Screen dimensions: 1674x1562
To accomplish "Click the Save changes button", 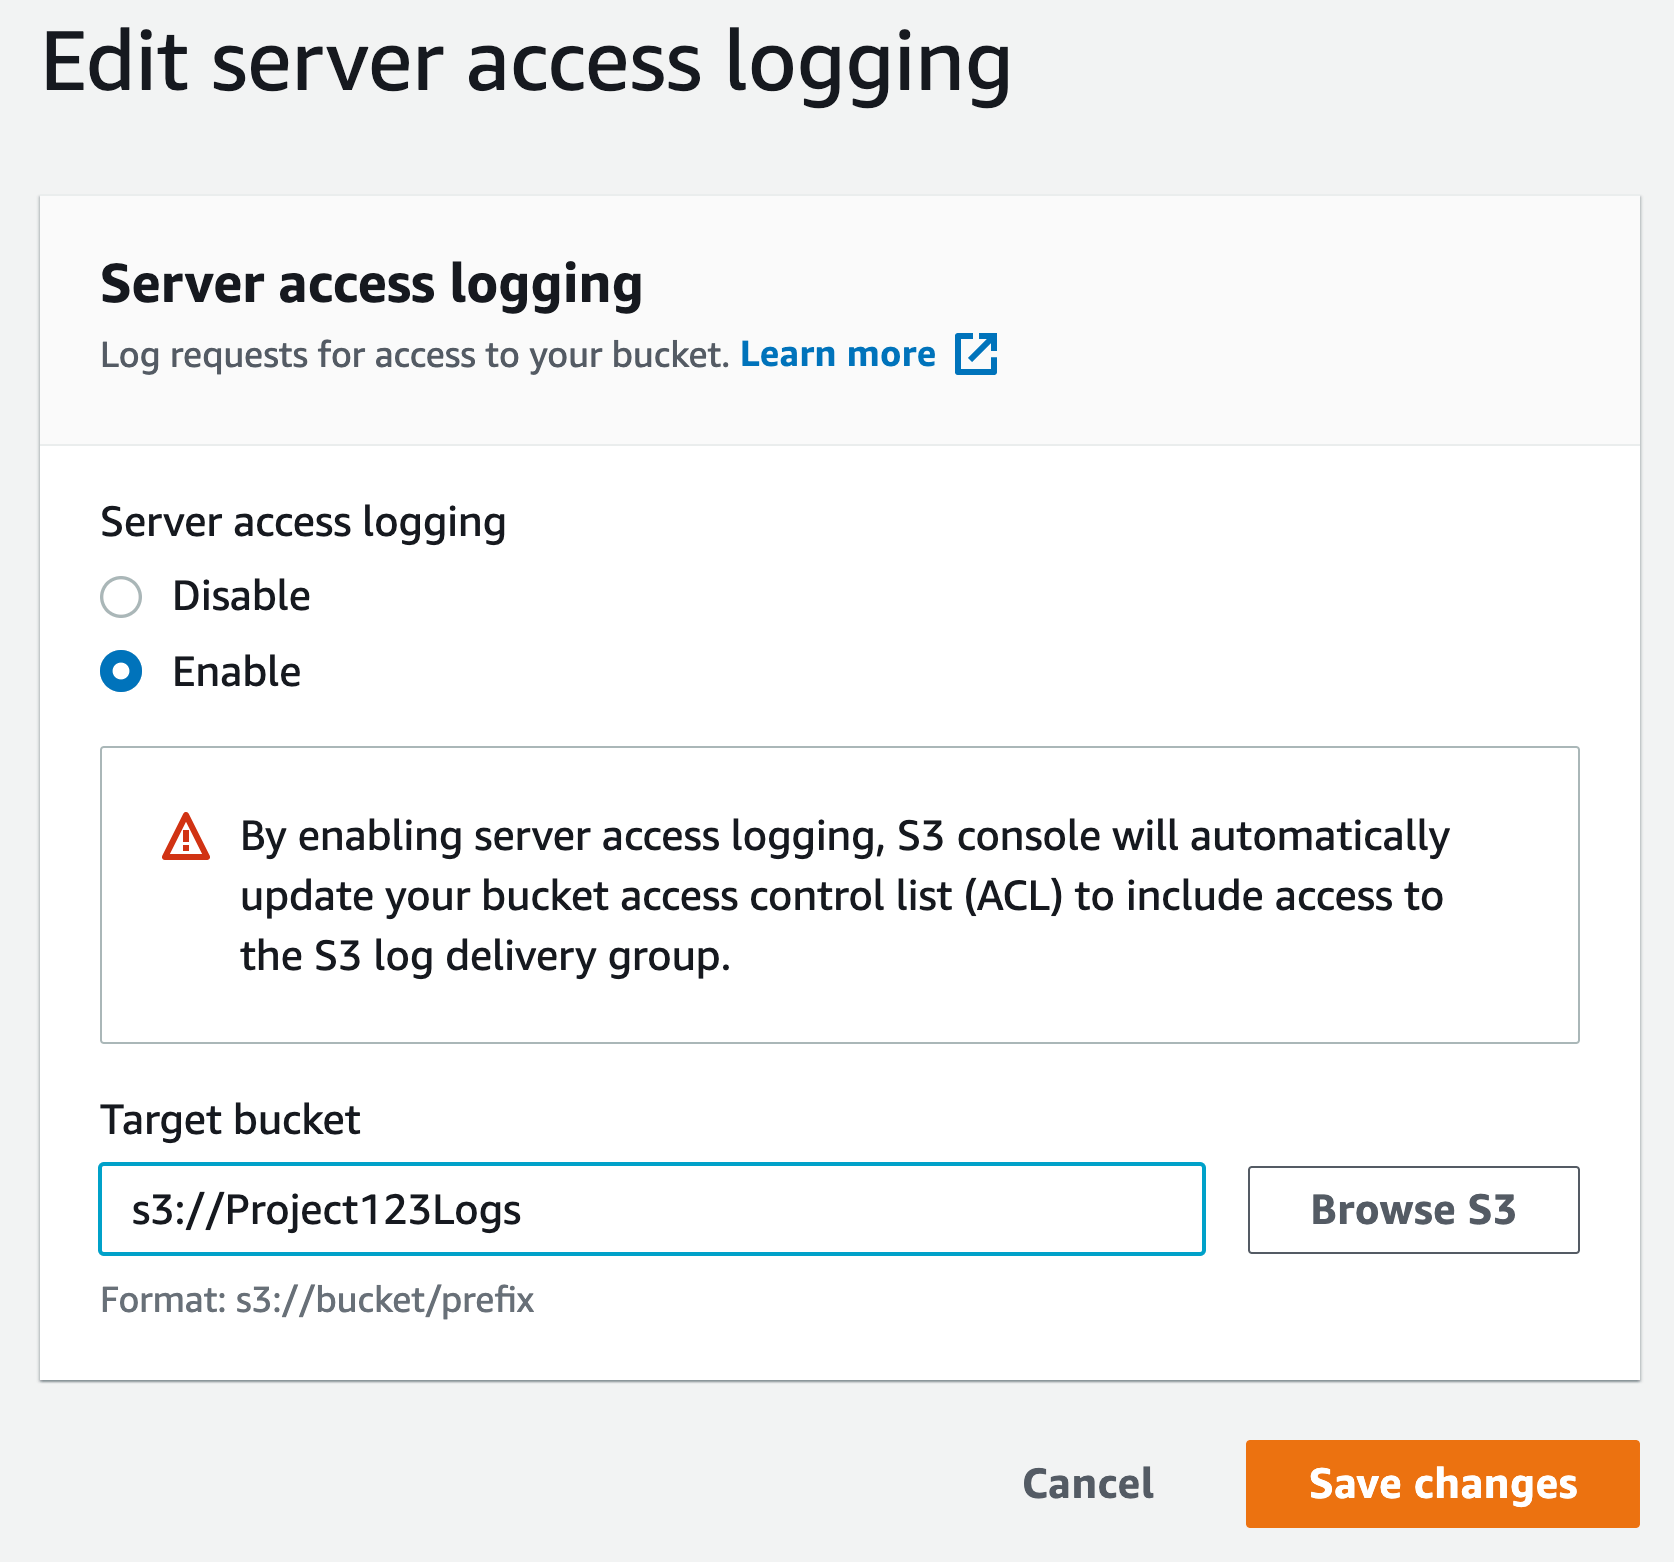I will point(1441,1484).
